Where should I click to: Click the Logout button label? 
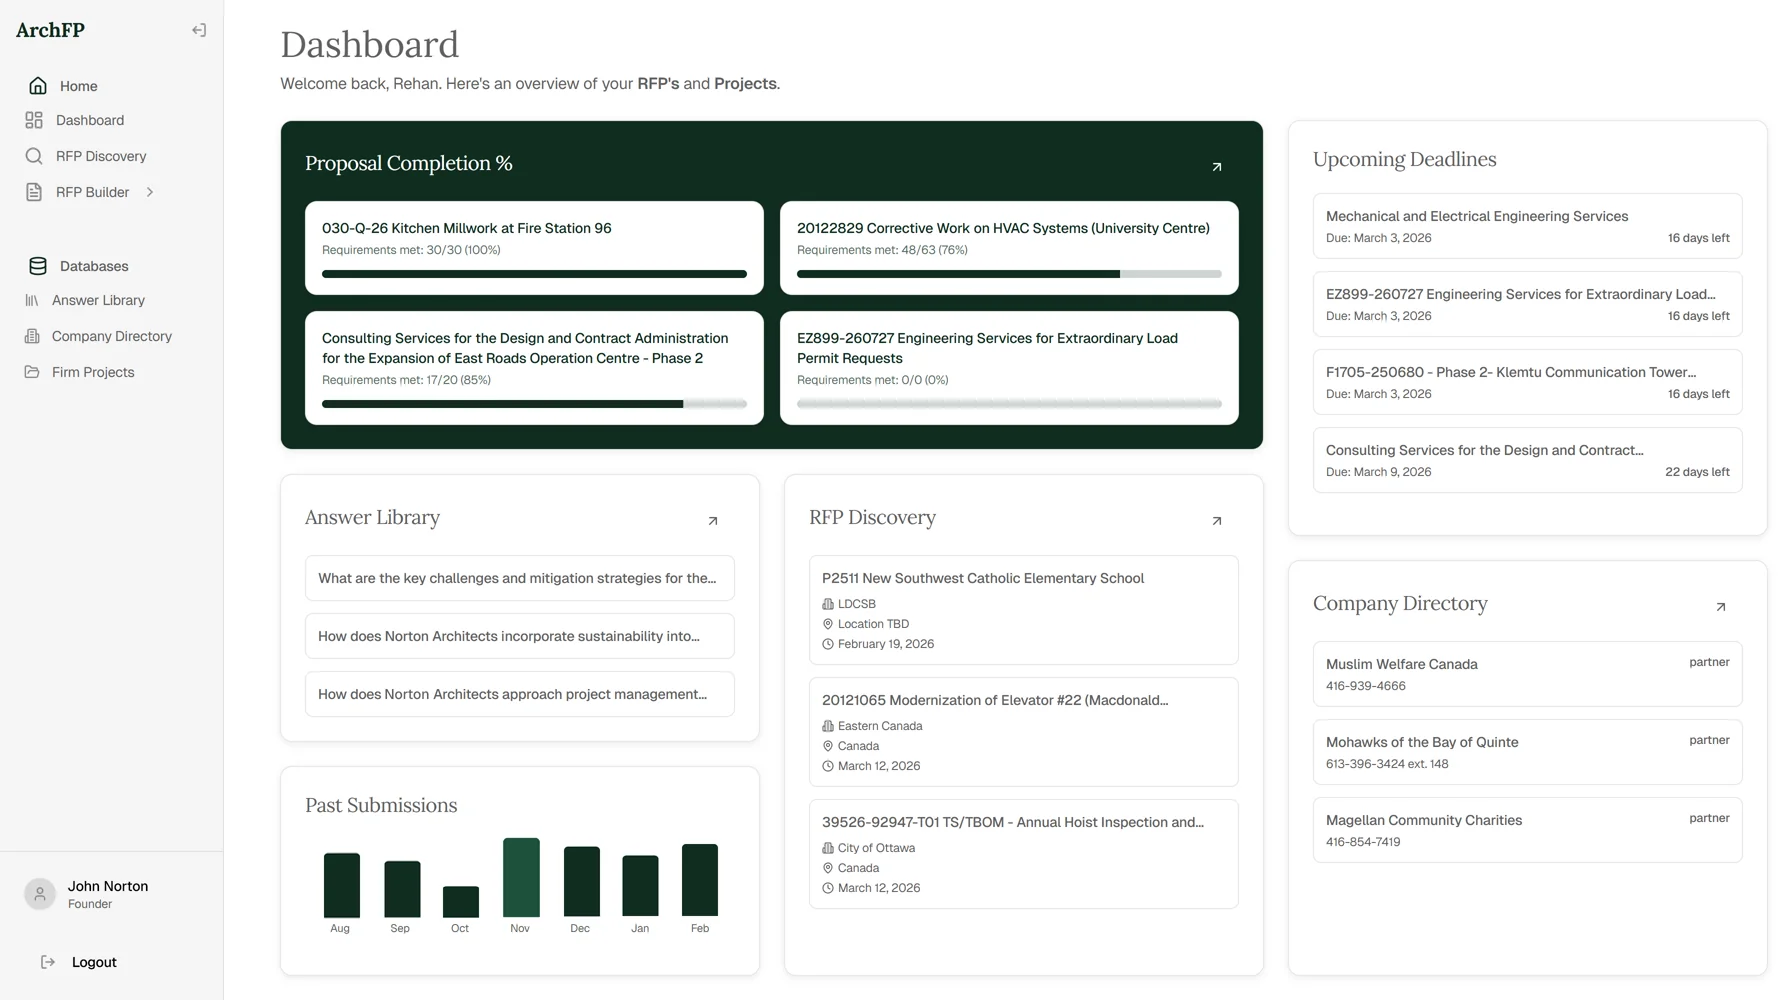(x=94, y=962)
